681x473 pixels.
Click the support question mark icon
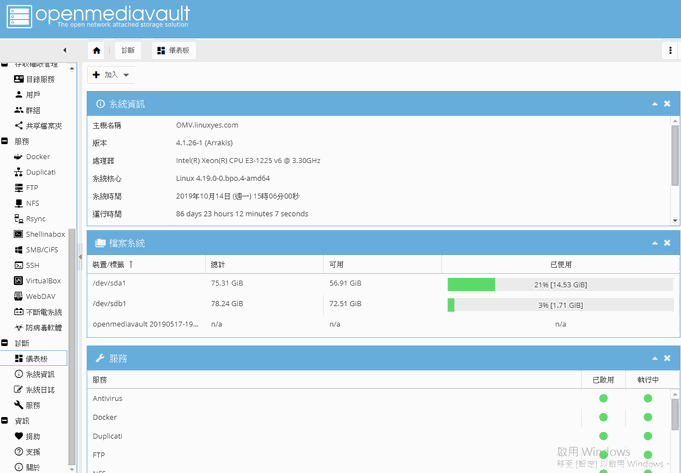pyautogui.click(x=19, y=452)
